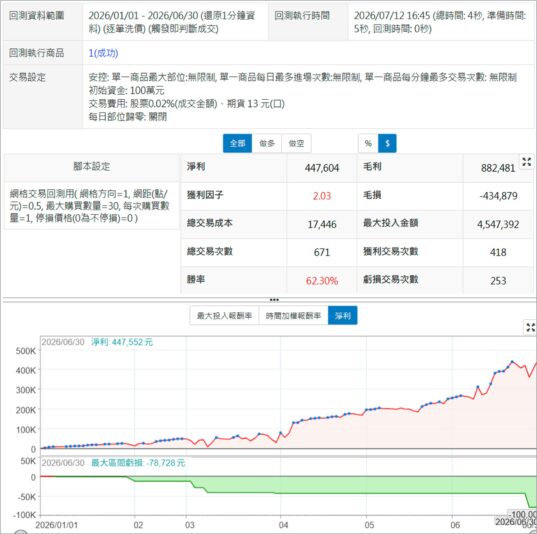Click the 虧損交易次數 value 253
The height and width of the screenshot is (534, 537).
point(498,281)
